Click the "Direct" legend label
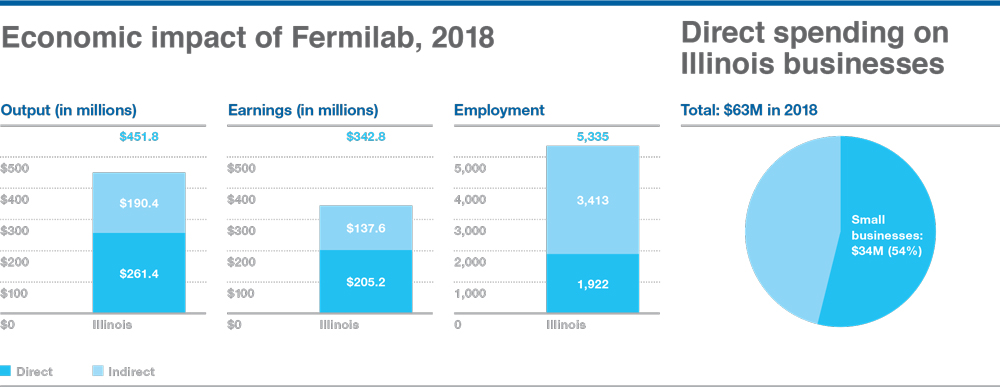Viewport: 1000px width, 387px height. tap(35, 372)
